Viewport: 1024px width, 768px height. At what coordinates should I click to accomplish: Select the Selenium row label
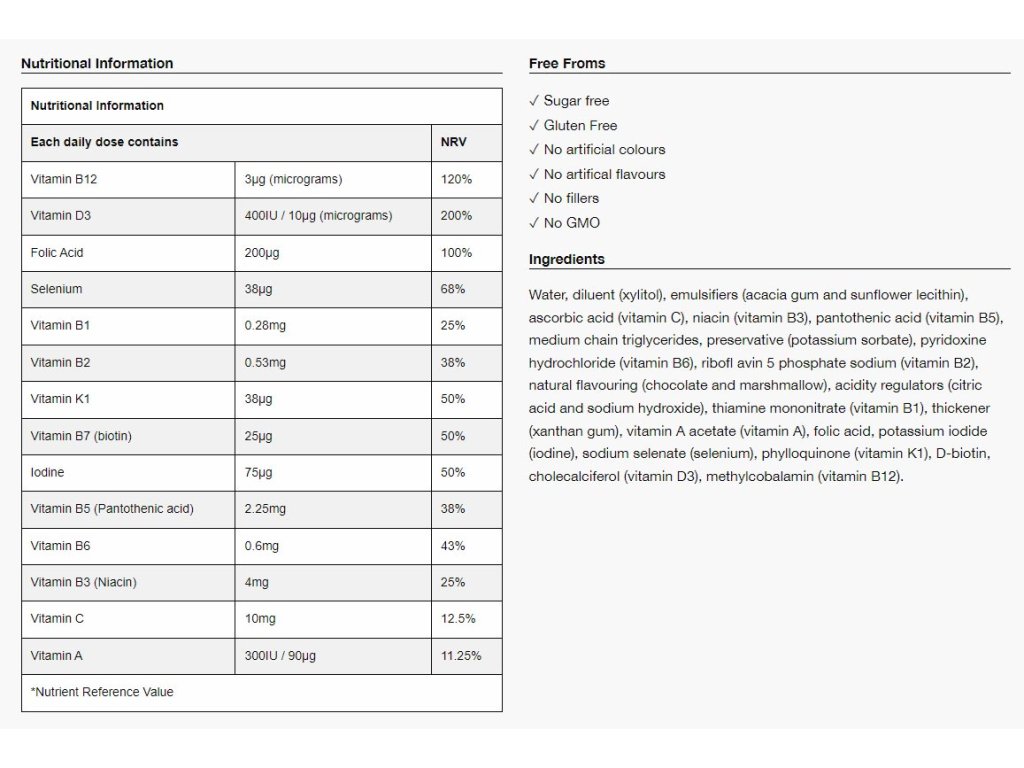56,289
